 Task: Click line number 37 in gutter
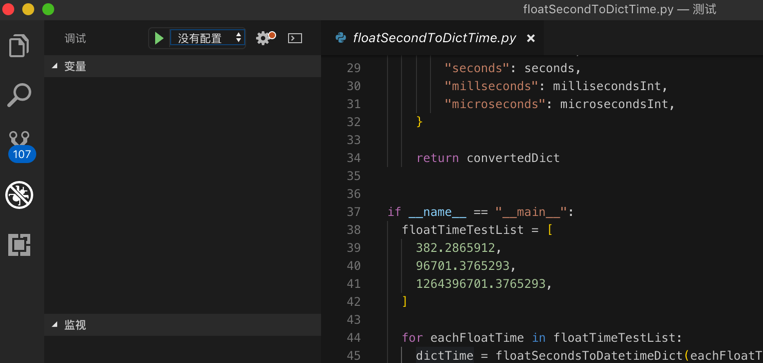353,212
